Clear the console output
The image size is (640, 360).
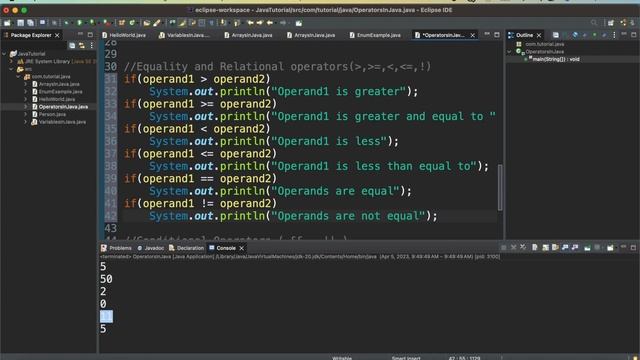pos(535,247)
